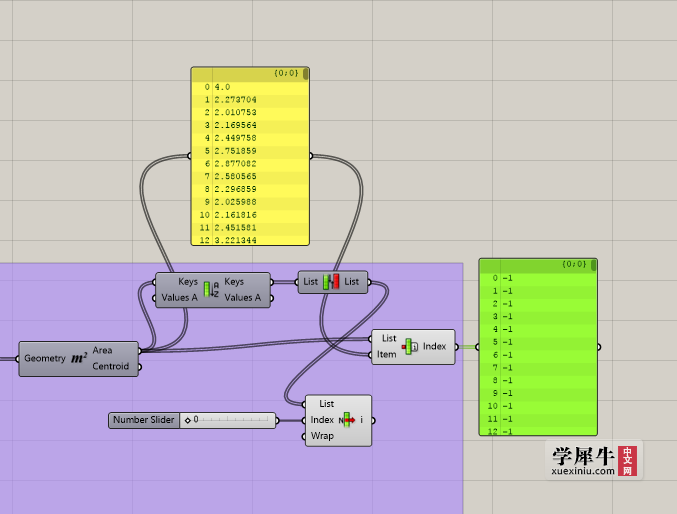Viewport: 677px width, 514px height.
Task: Select value 2.296859 in yellow panel
Action: click(235, 189)
